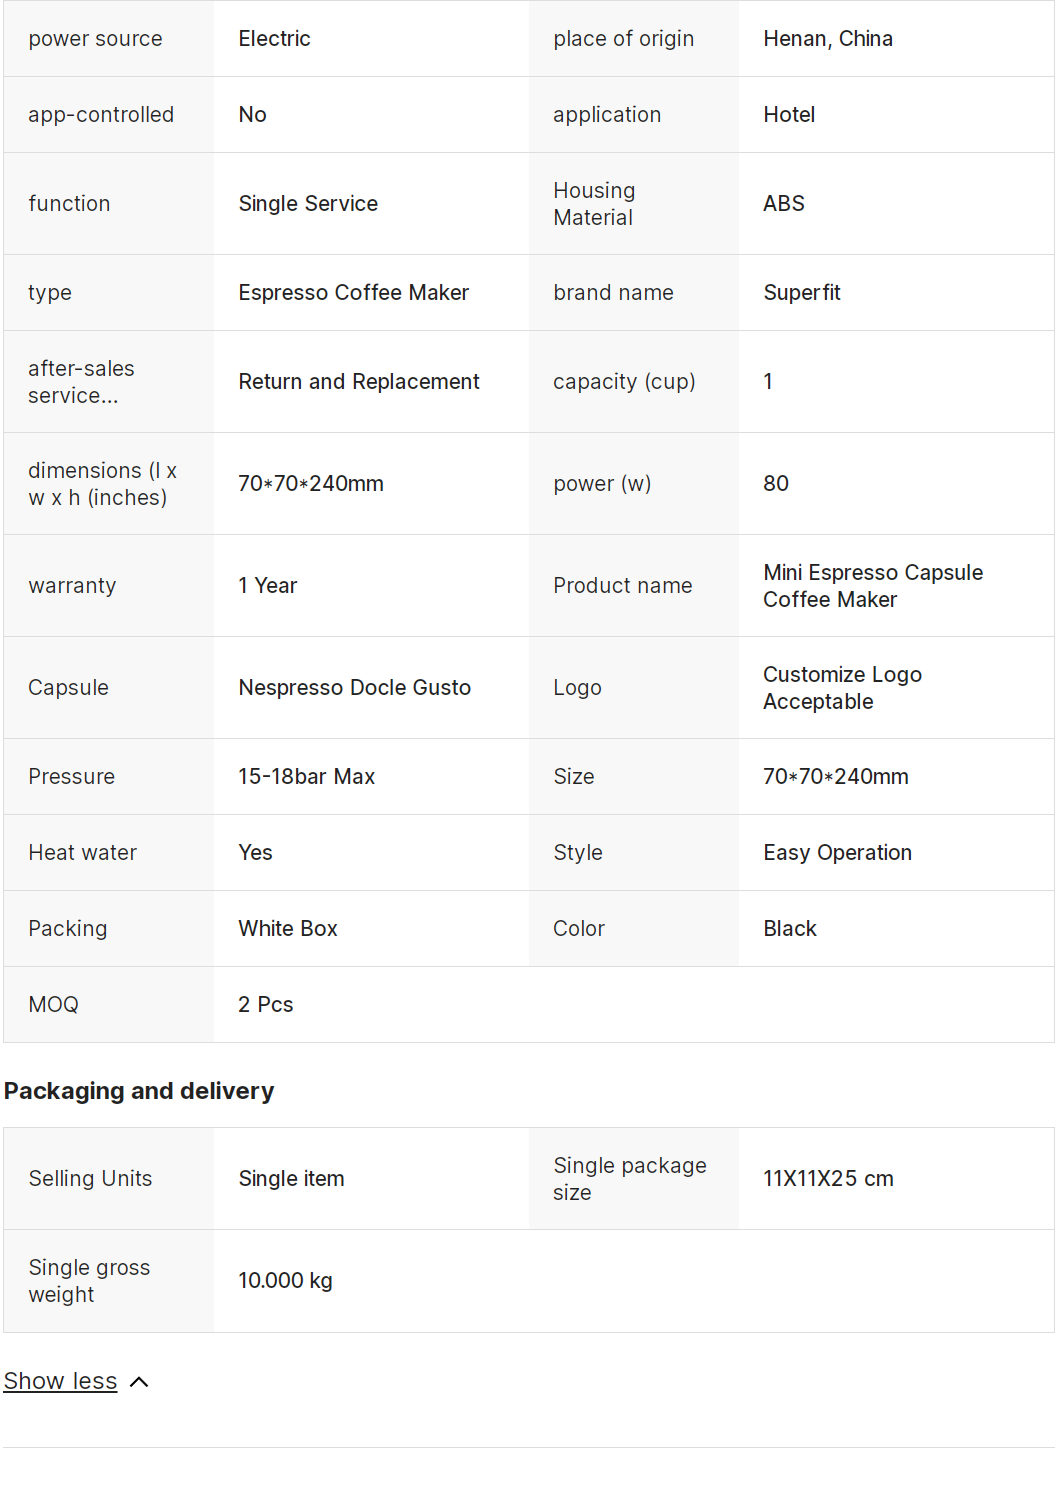The image size is (1057, 1490).
Task: Click the Single Service function value
Action: tap(308, 204)
